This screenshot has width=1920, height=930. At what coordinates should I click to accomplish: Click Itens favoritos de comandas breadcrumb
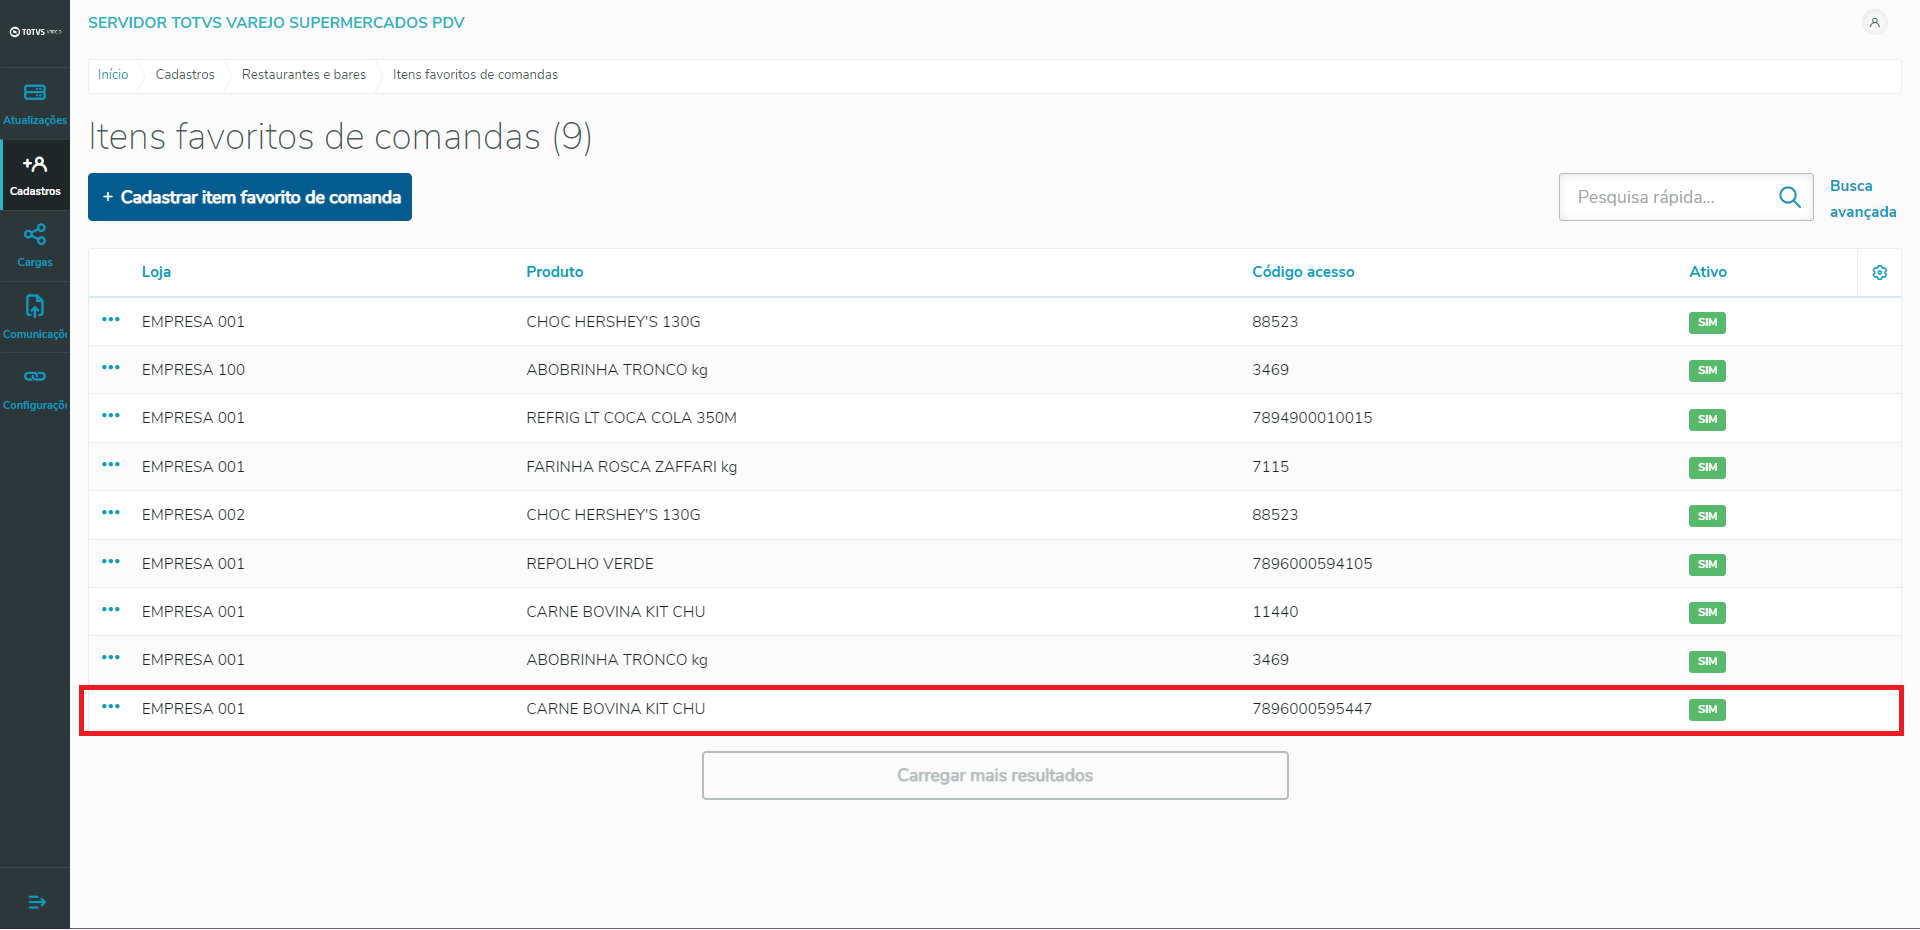[x=475, y=75]
